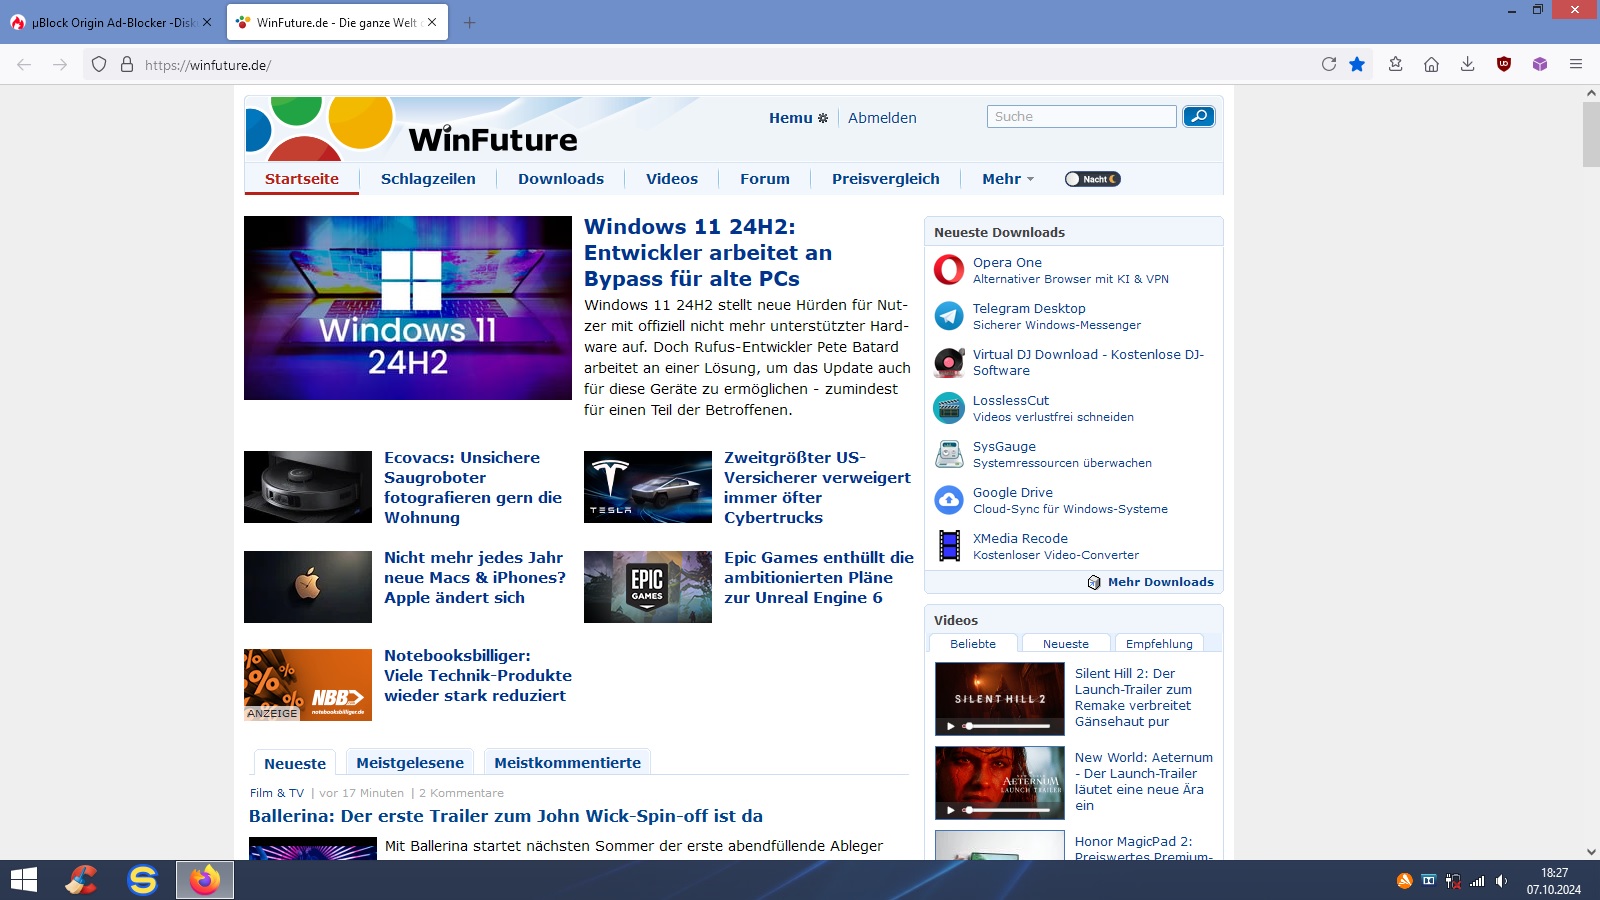Open the Firefox downloads panel
This screenshot has width=1600, height=900.
click(1468, 64)
